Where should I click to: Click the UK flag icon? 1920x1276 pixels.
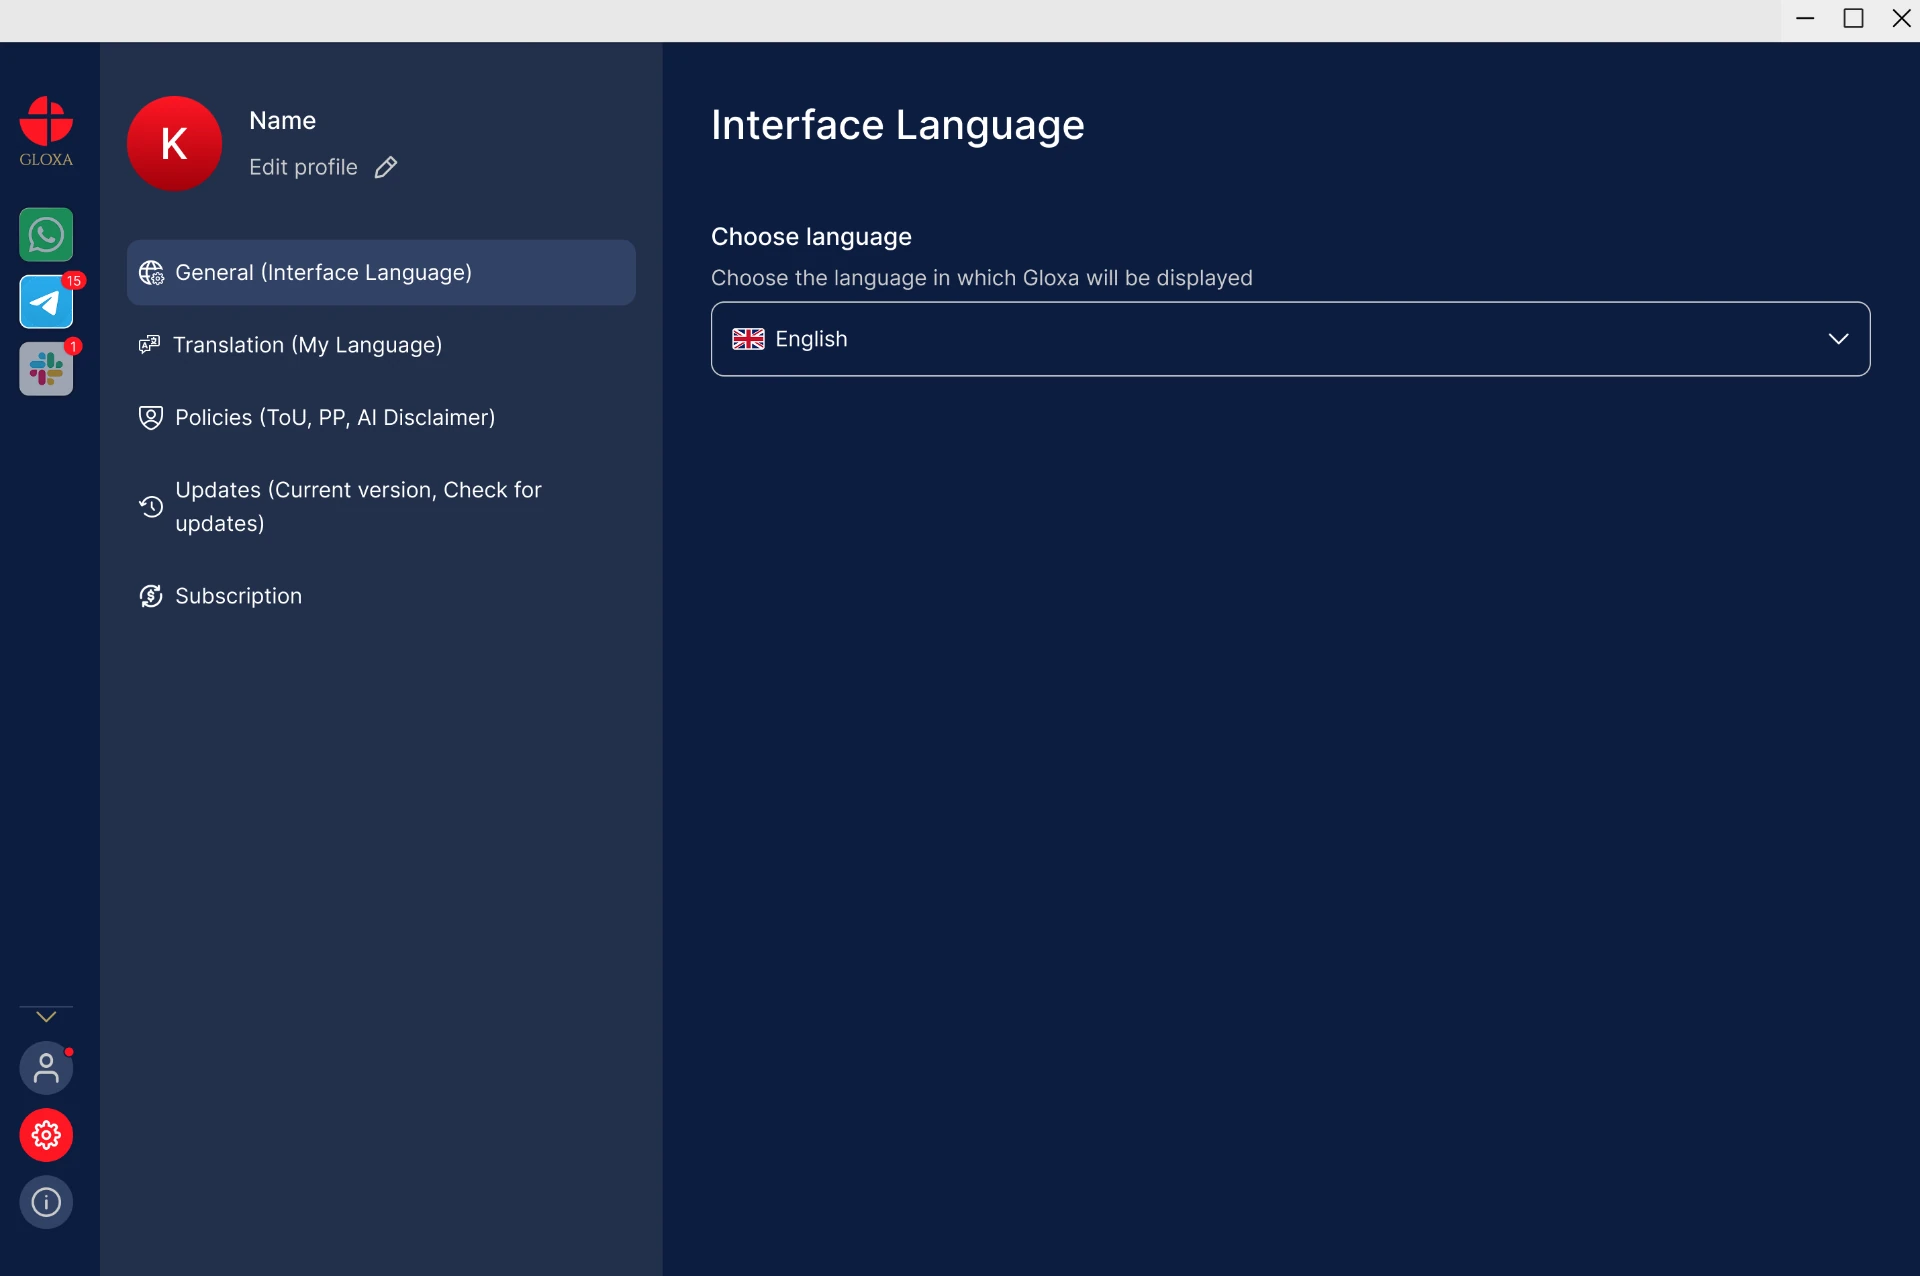click(748, 339)
